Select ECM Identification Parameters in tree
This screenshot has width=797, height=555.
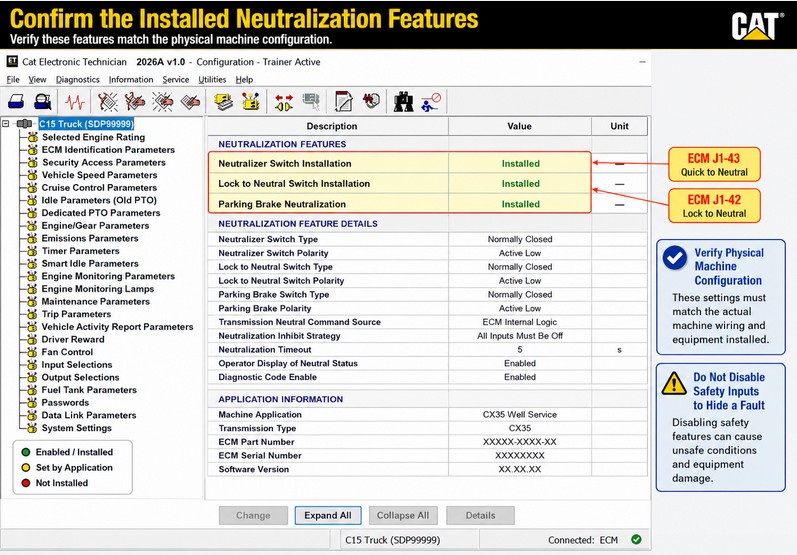108,150
